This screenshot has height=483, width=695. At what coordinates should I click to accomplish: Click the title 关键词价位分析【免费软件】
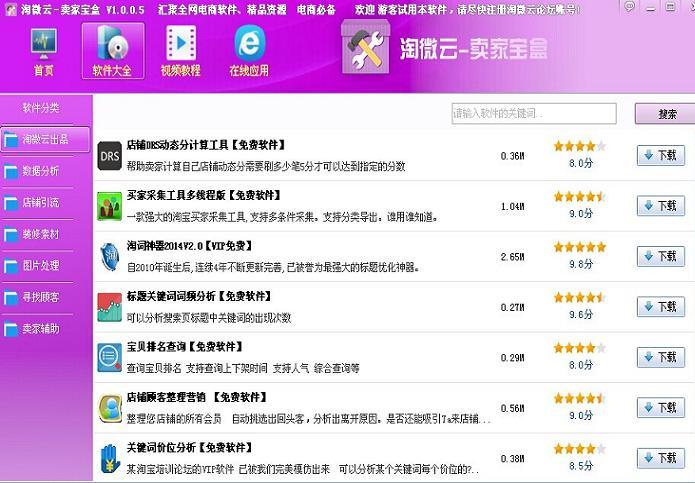click(x=190, y=448)
